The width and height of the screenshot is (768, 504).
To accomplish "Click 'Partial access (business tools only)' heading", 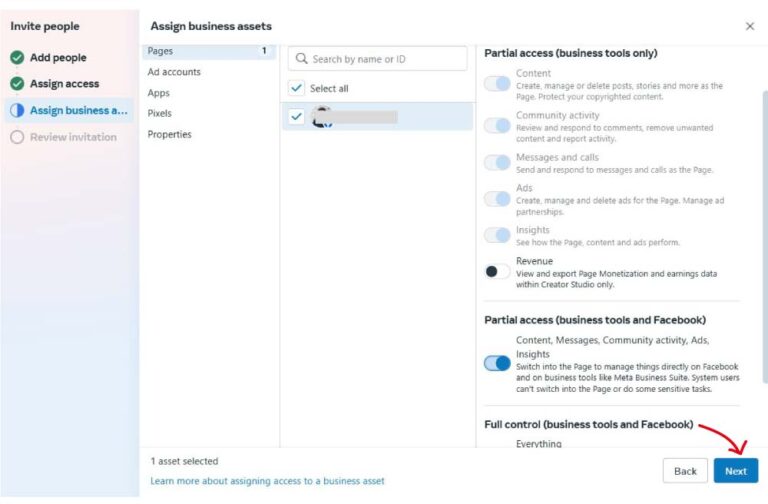I will tap(571, 53).
